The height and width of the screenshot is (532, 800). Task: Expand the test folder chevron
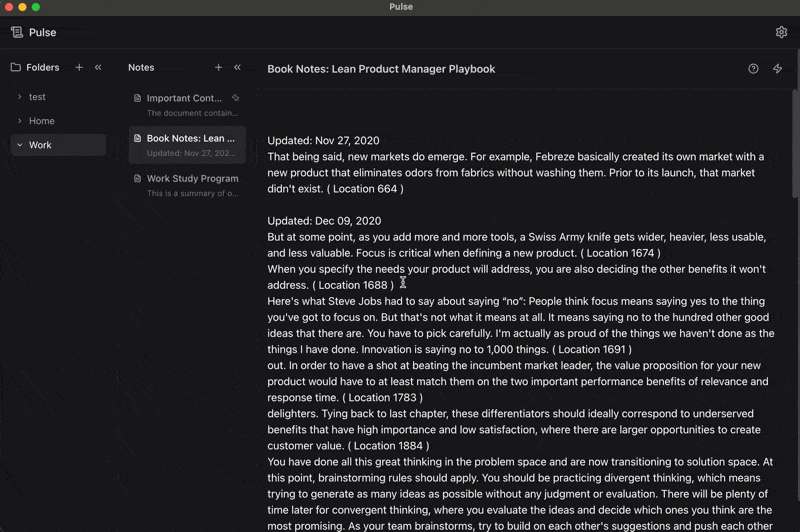(19, 97)
